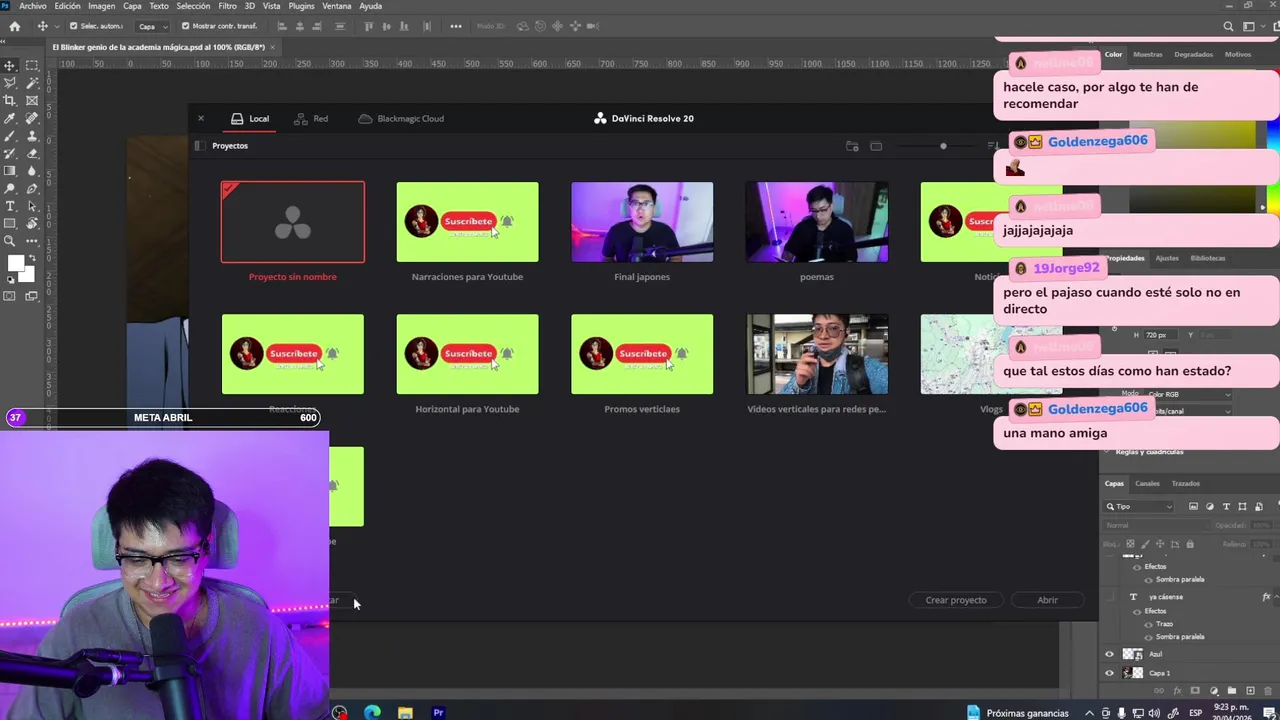
Task: Select the Final japones project thumbnail
Action: (642, 222)
